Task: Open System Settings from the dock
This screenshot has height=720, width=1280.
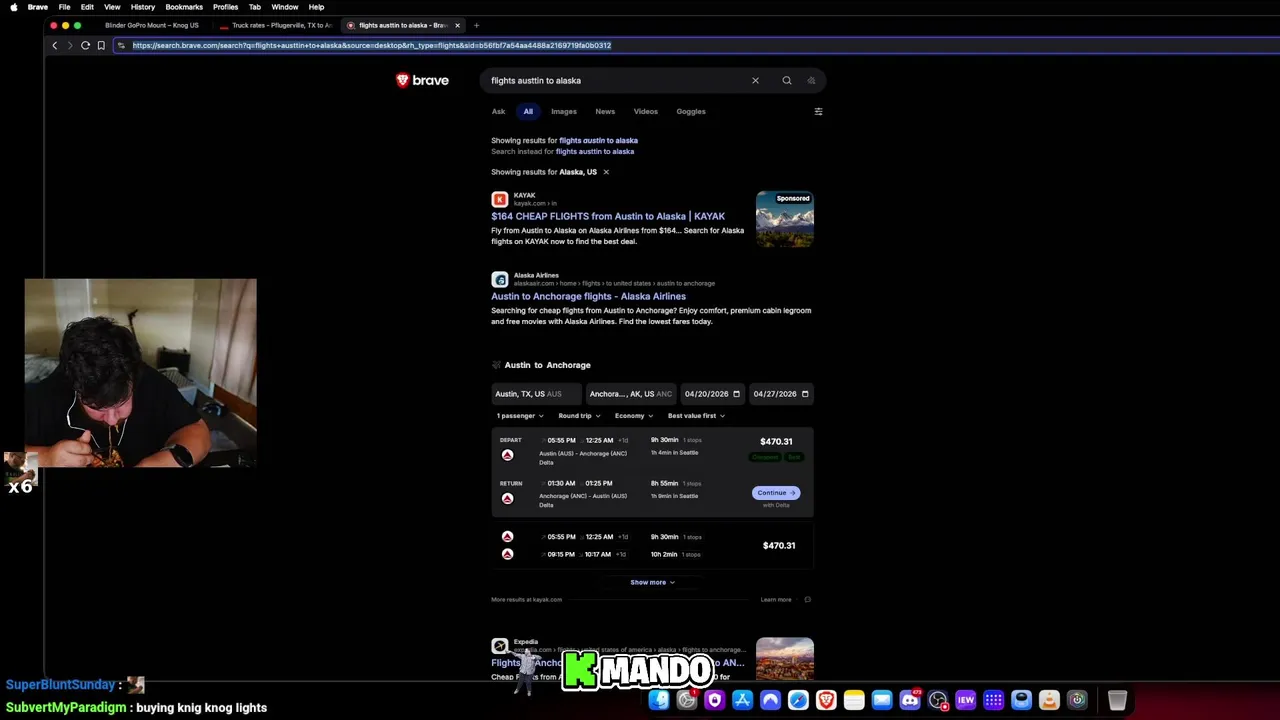Action: click(687, 700)
